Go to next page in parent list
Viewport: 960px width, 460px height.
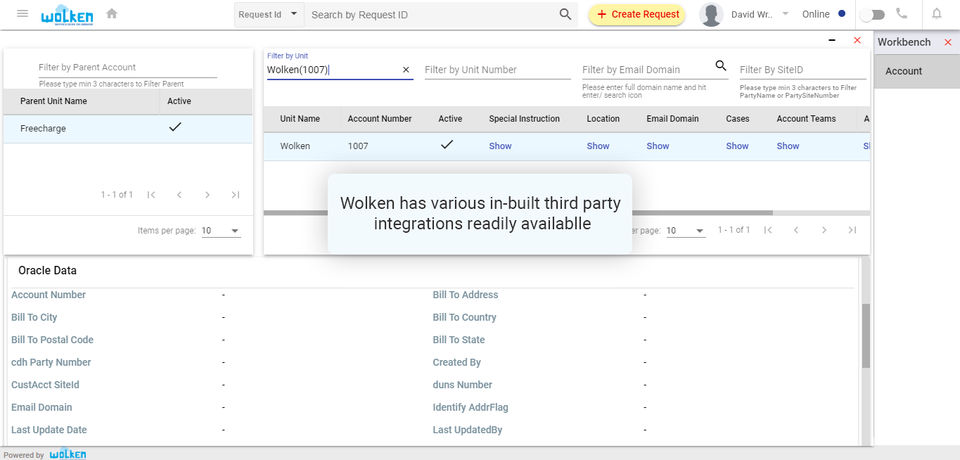pyautogui.click(x=207, y=195)
